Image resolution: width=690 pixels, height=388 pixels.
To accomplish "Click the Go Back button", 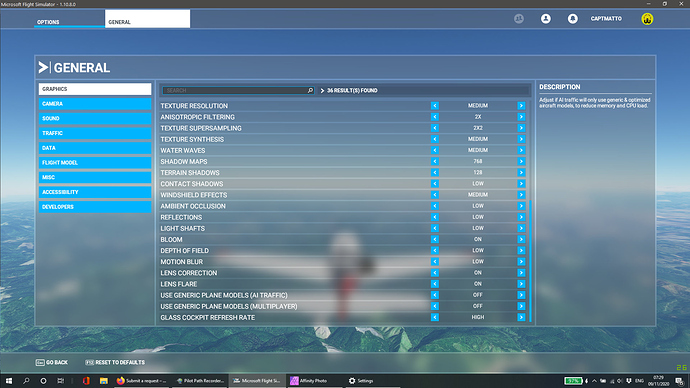I will (52, 362).
